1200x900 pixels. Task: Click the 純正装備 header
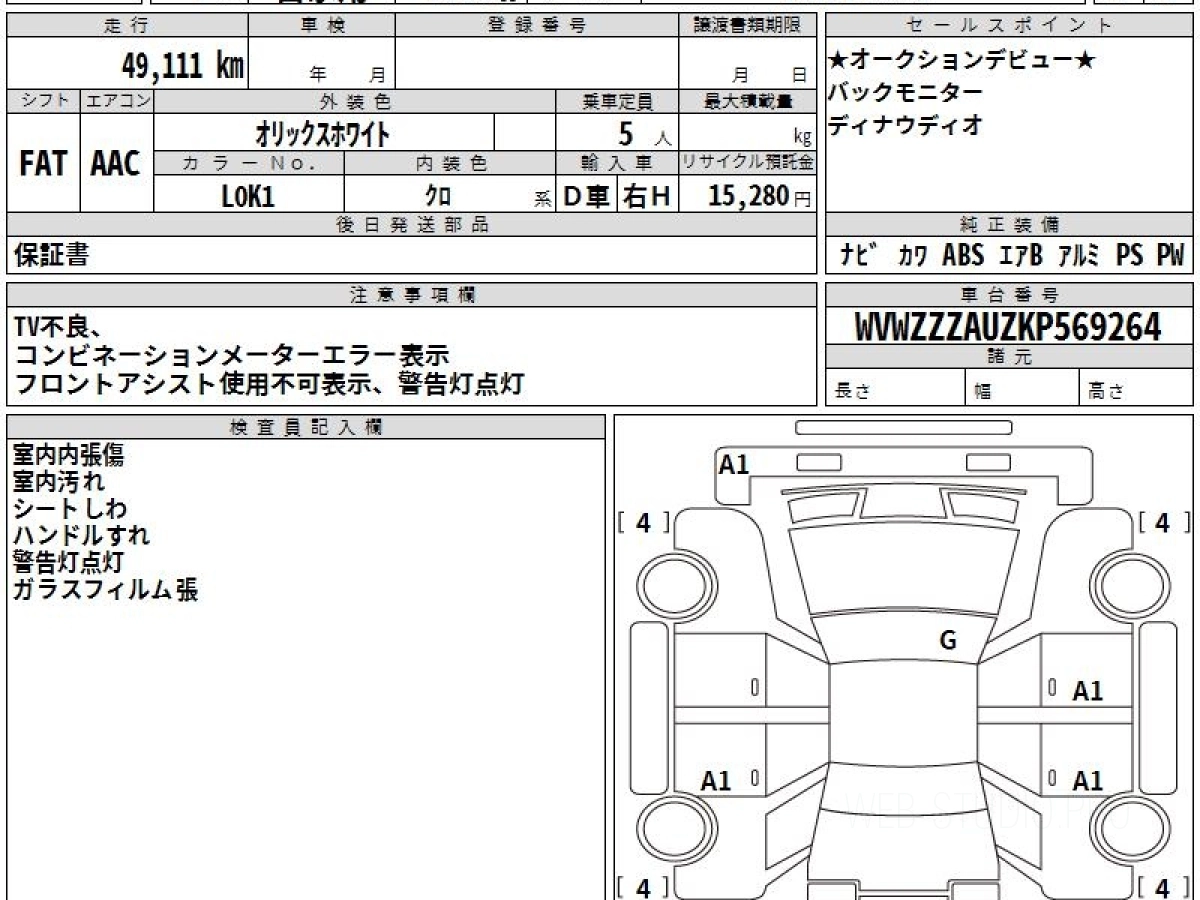pos(1009,225)
